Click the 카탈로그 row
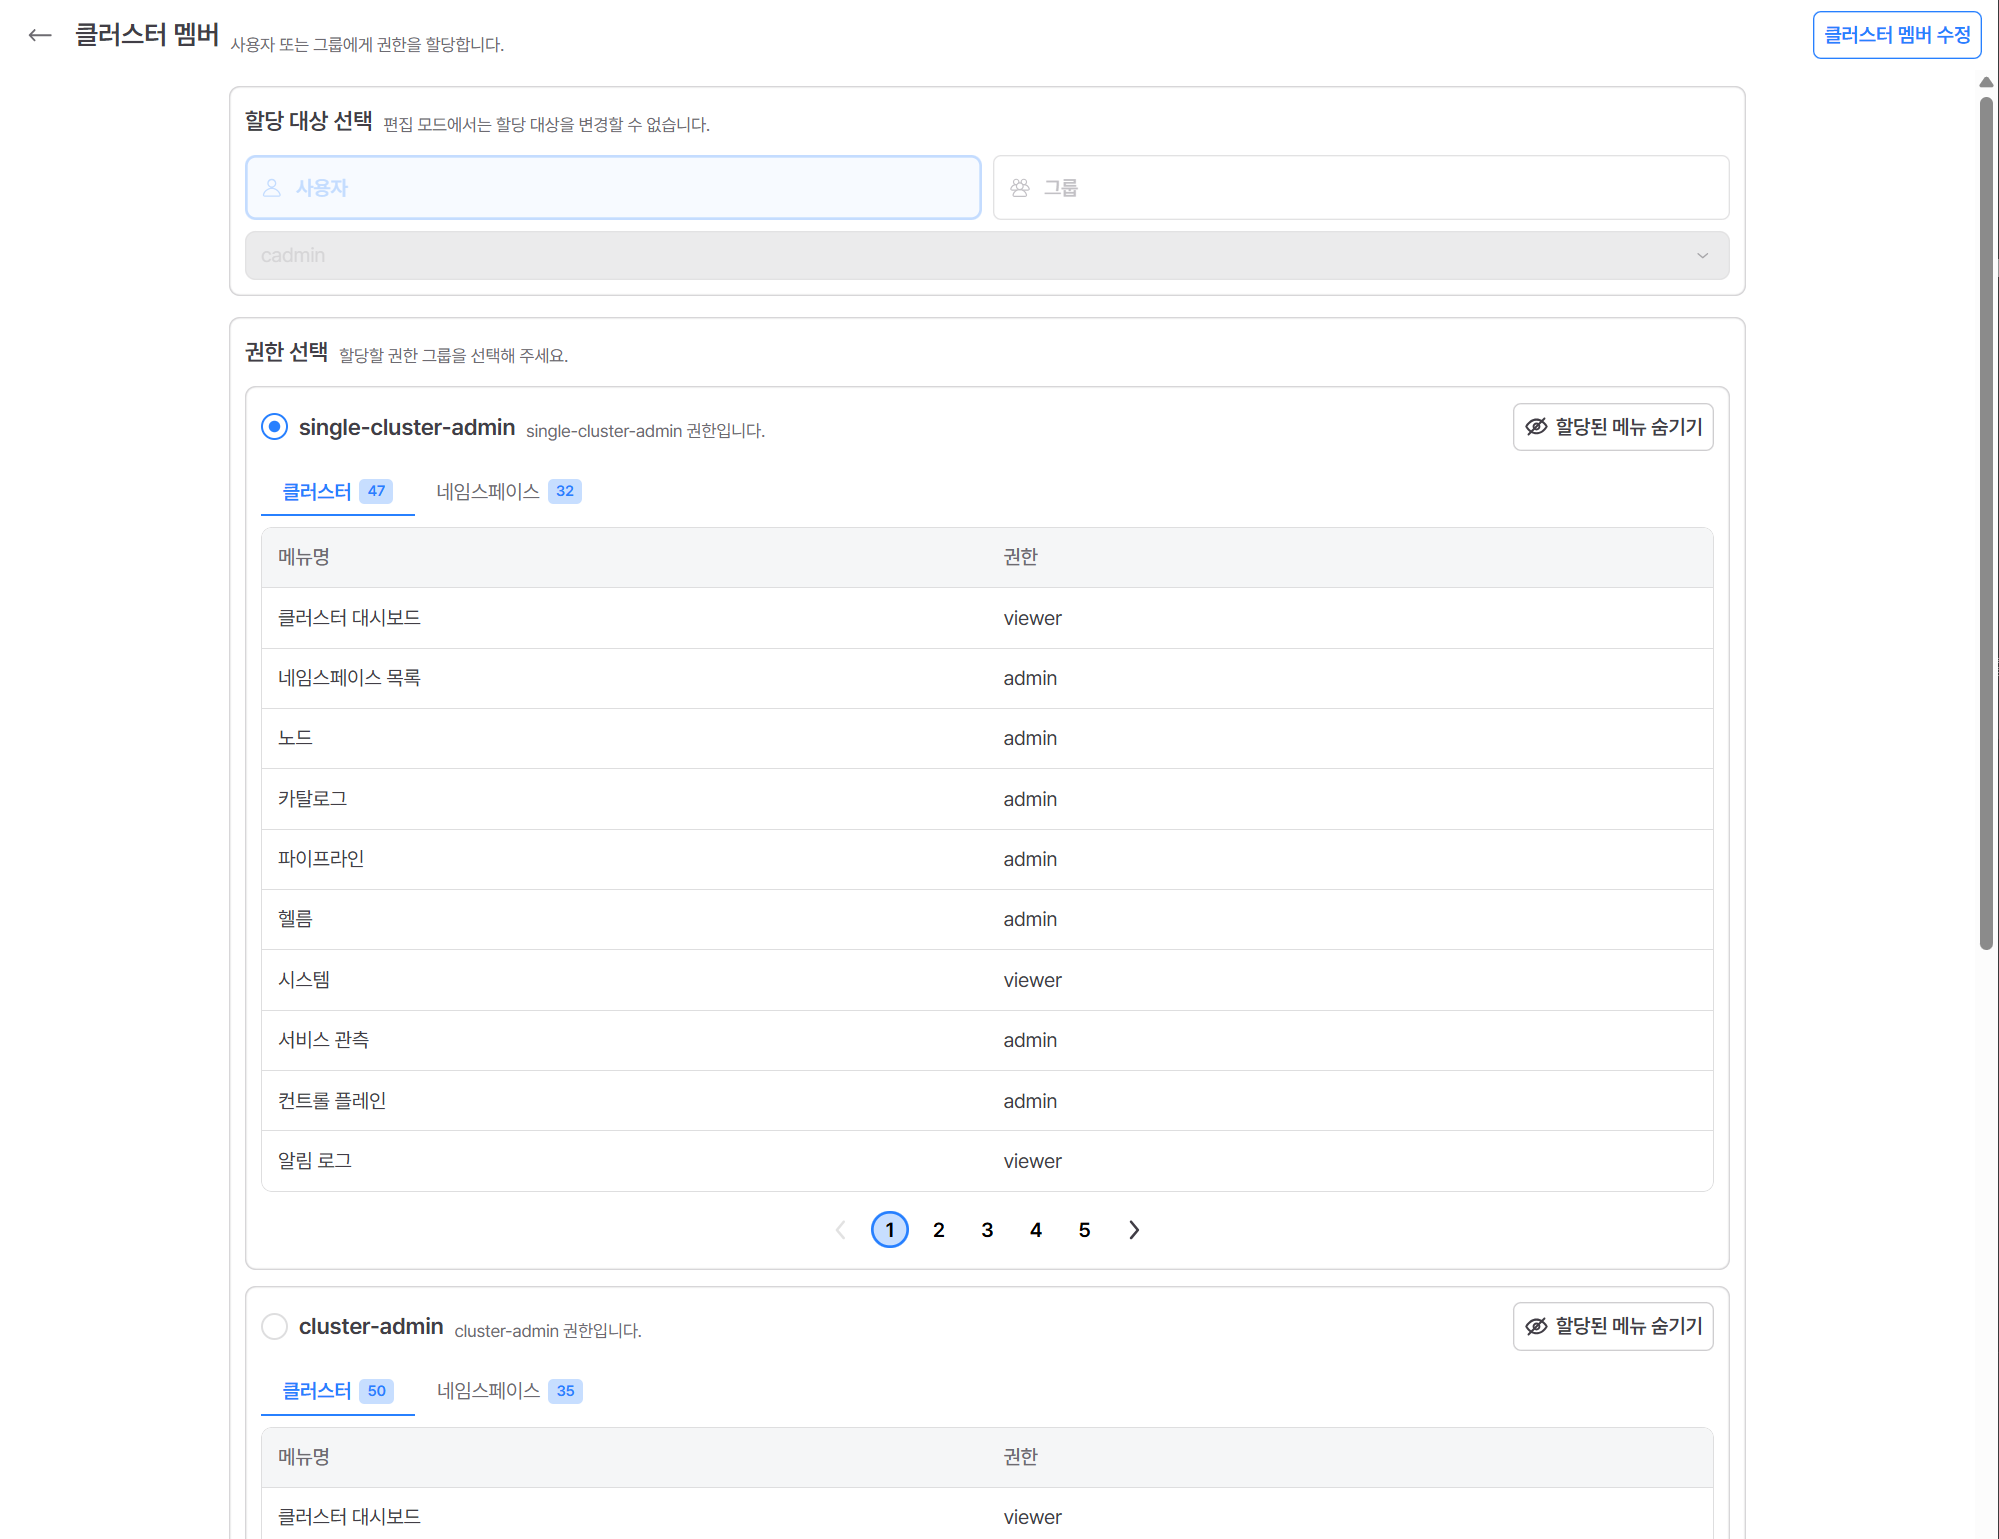1999x1539 pixels. pyautogui.click(x=987, y=800)
